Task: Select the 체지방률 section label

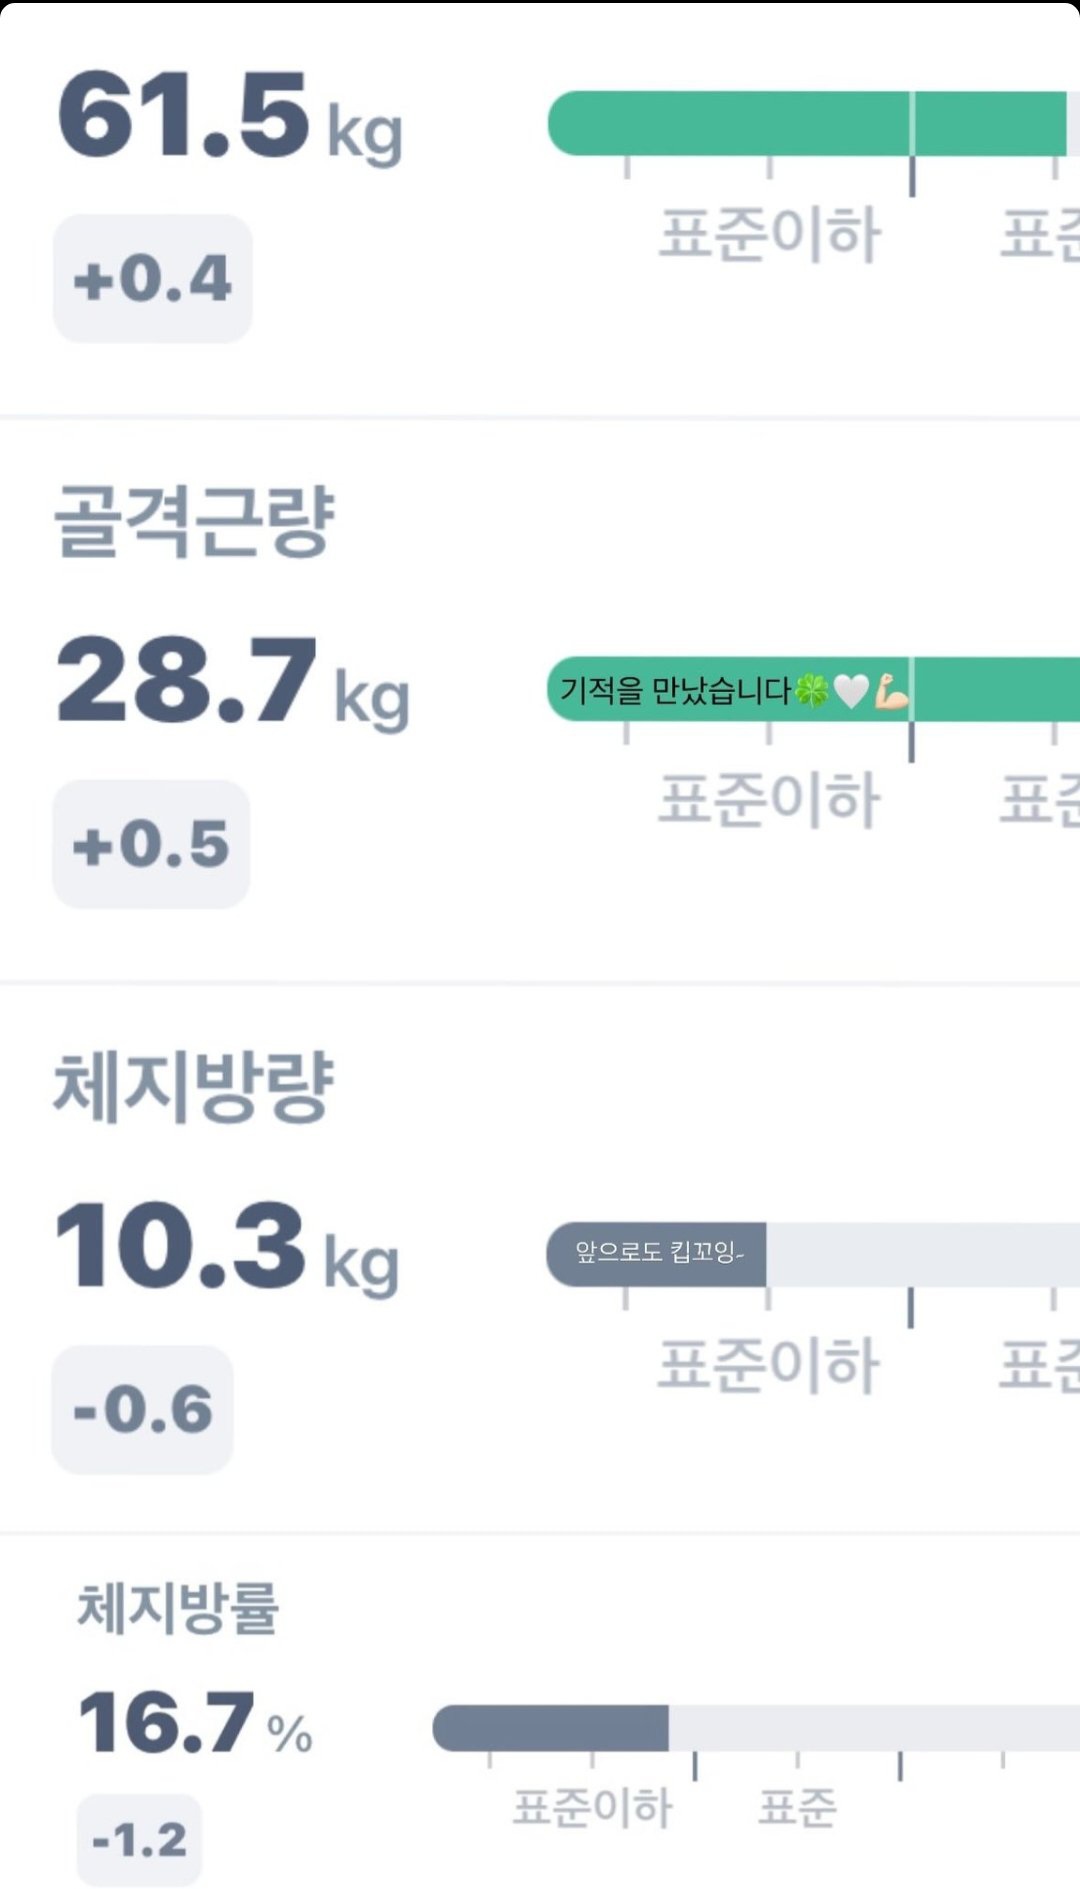Action: tap(177, 1608)
